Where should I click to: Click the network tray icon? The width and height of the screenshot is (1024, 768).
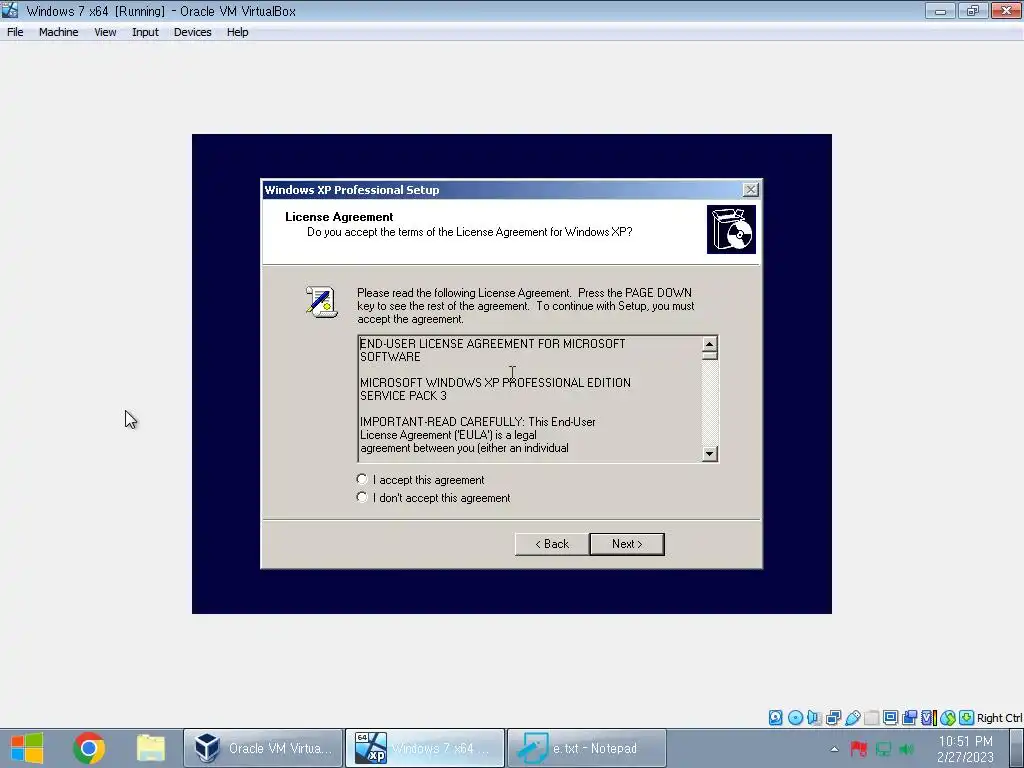[883, 748]
